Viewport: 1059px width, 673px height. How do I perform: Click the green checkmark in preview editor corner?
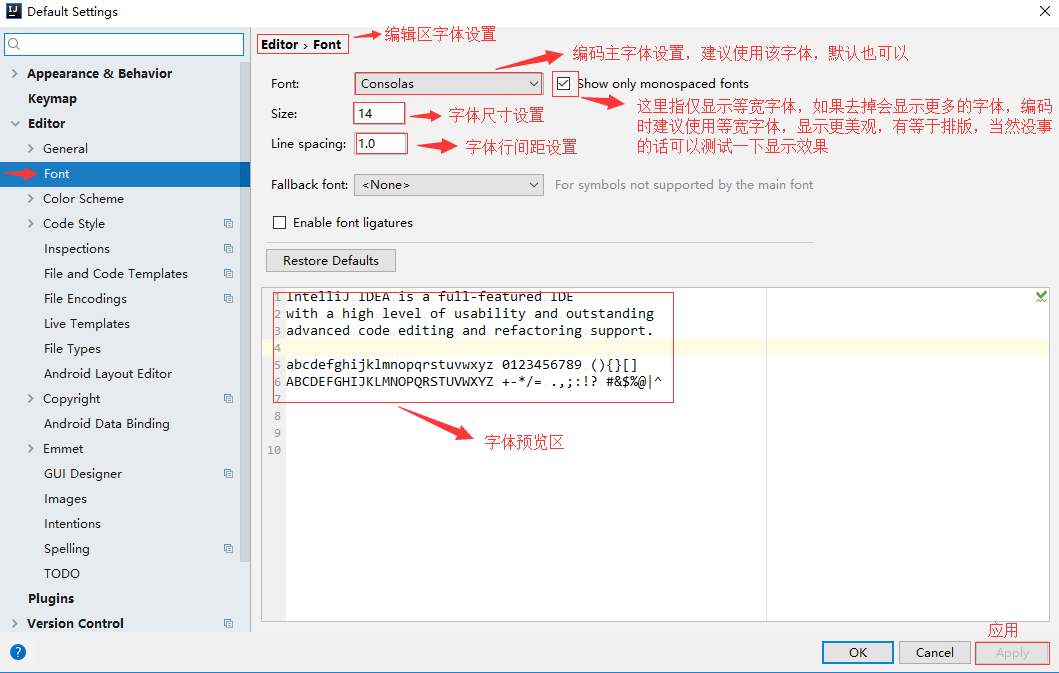pos(1041,296)
